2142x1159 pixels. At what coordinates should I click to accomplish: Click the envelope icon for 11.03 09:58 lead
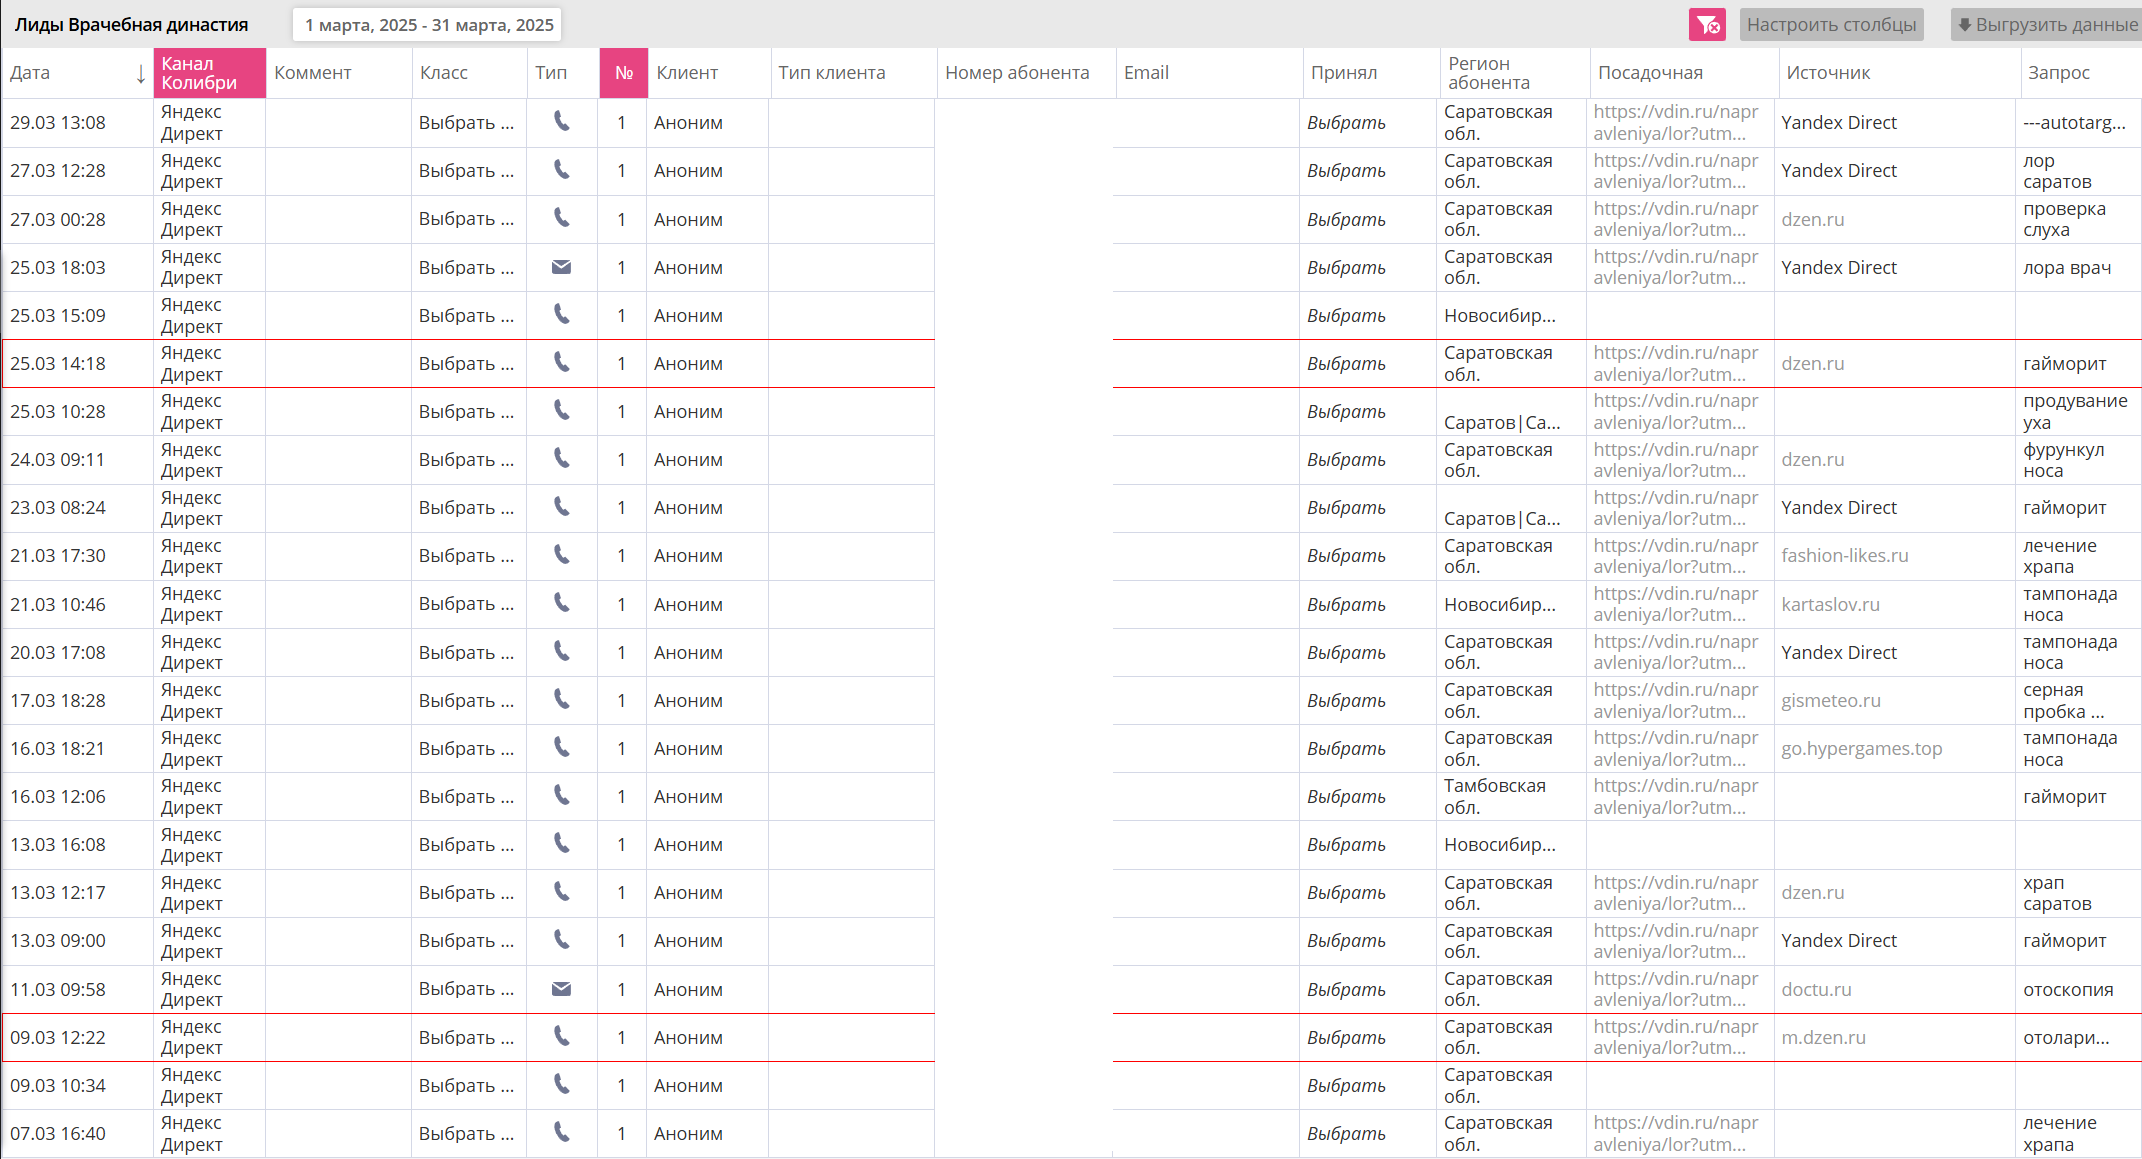coord(562,989)
